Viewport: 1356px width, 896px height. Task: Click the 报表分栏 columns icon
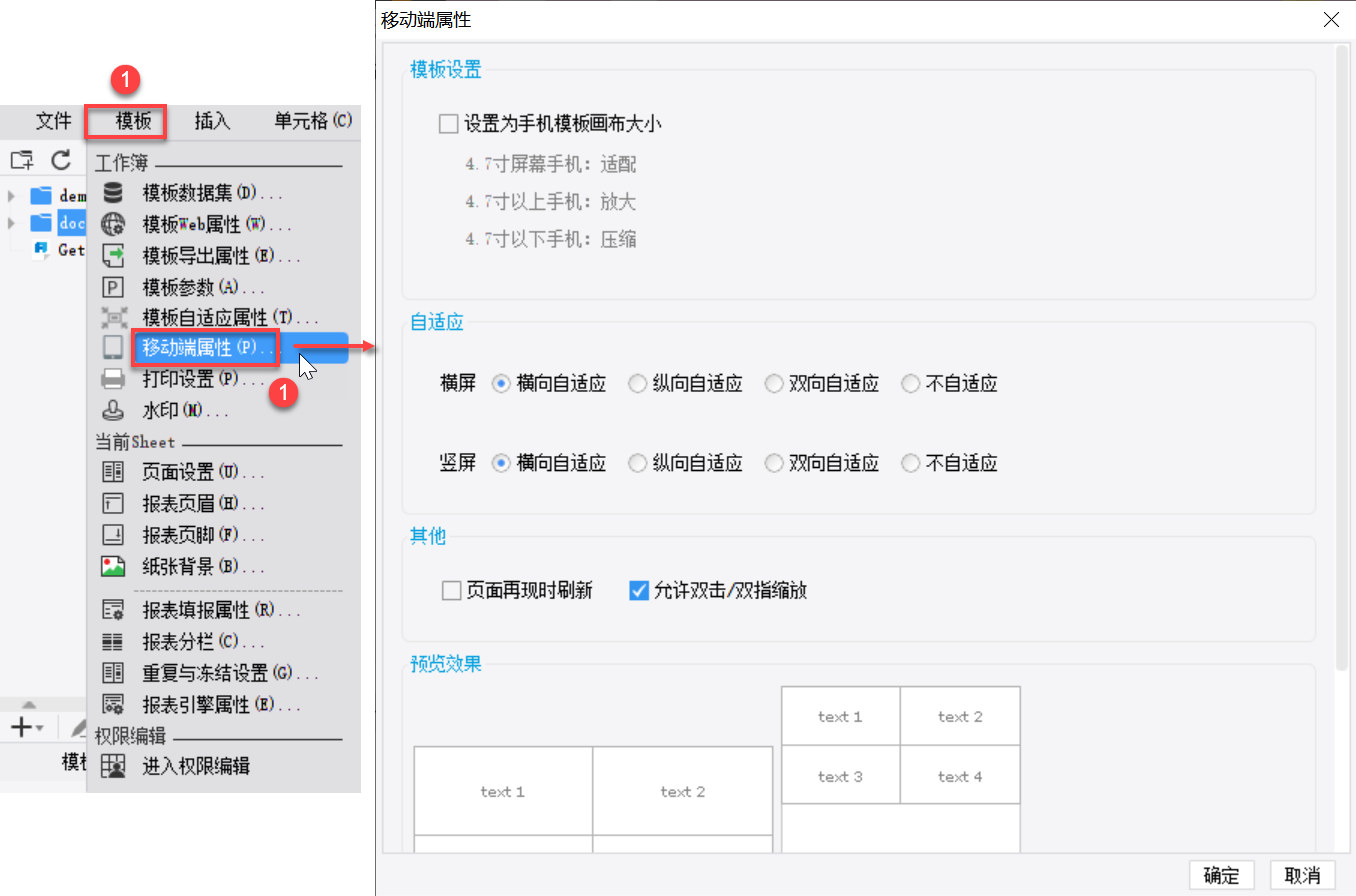pyautogui.click(x=113, y=641)
